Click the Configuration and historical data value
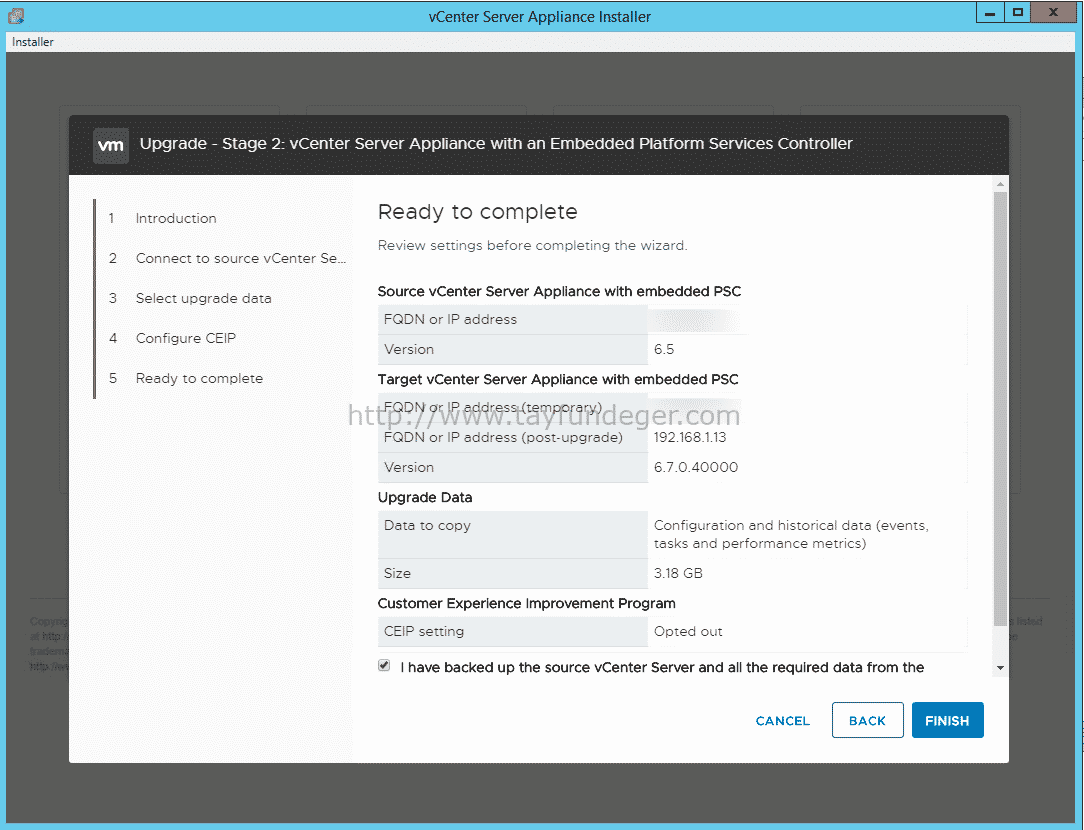Screen dimensions: 1084x830 point(791,534)
